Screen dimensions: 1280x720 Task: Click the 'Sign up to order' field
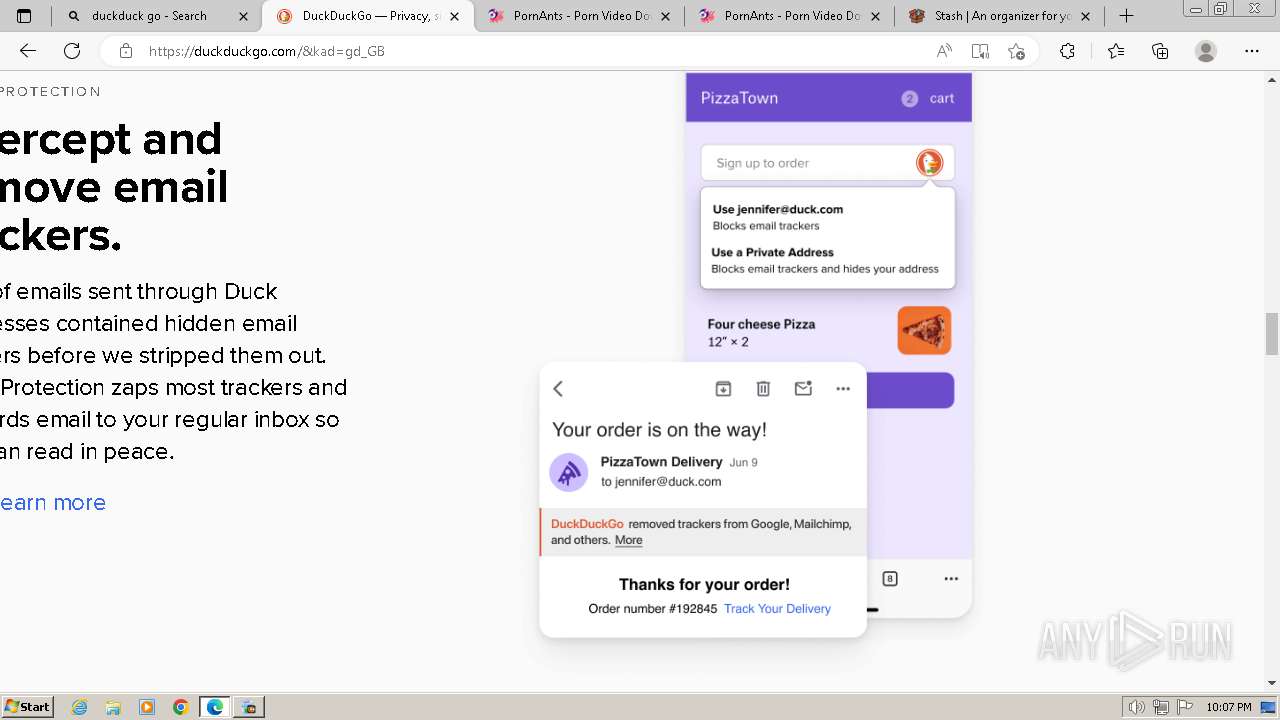[828, 163]
